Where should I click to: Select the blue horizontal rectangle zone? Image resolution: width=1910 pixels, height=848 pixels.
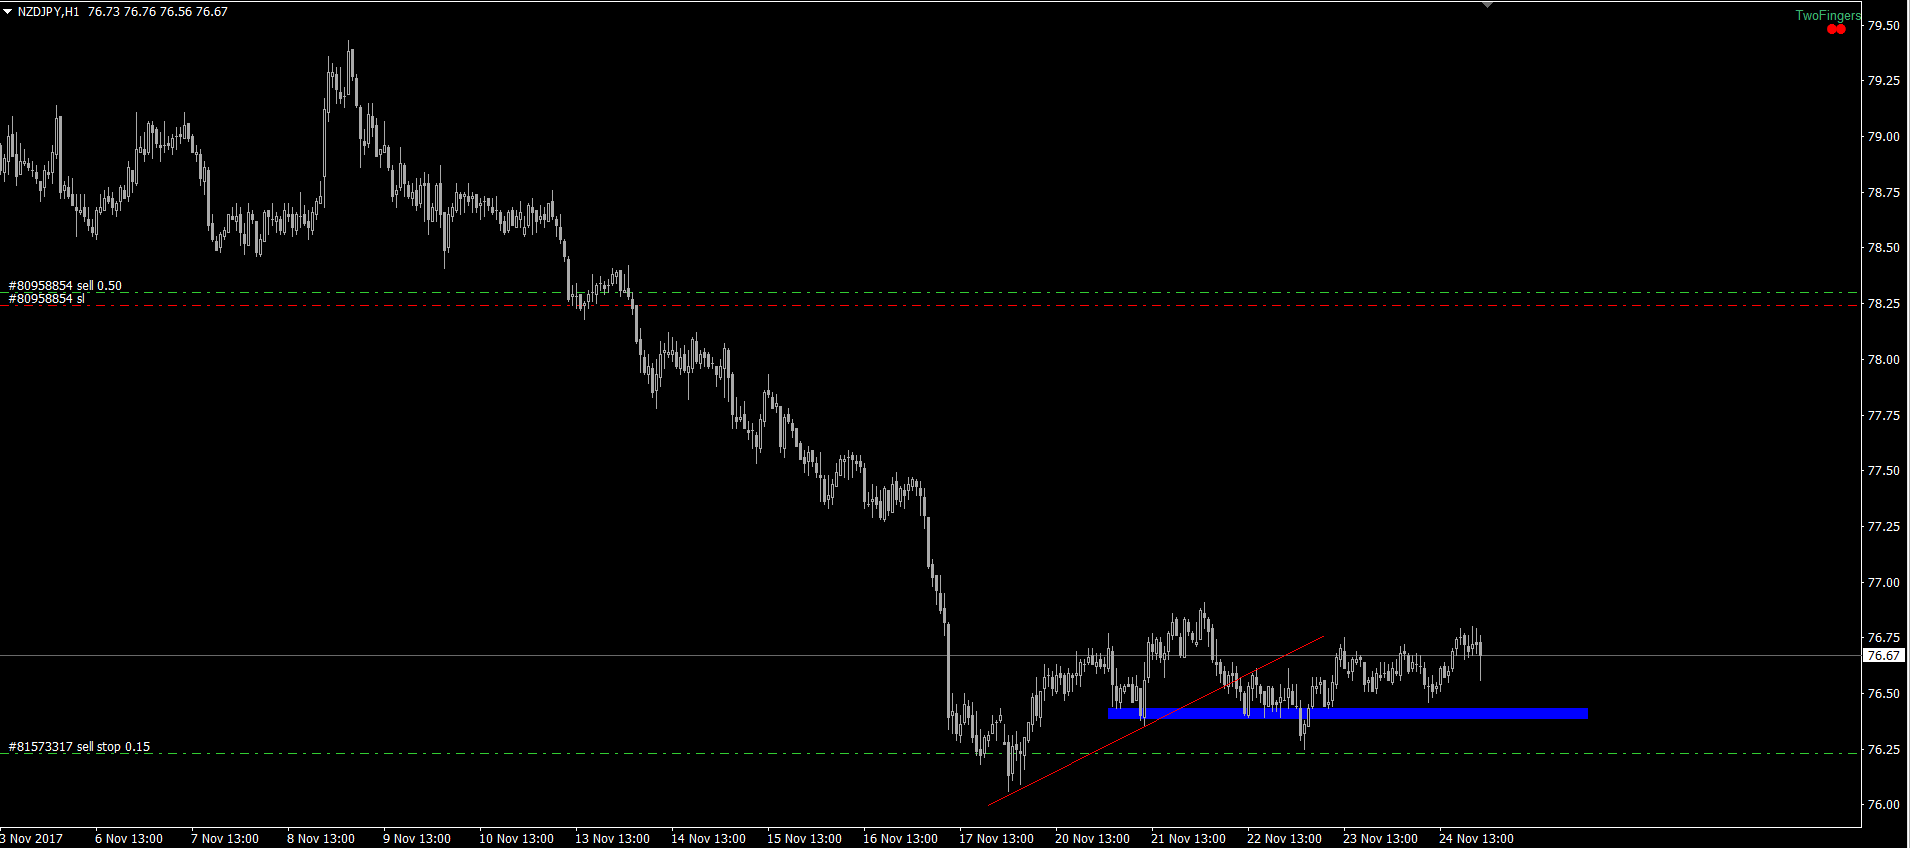click(1347, 714)
